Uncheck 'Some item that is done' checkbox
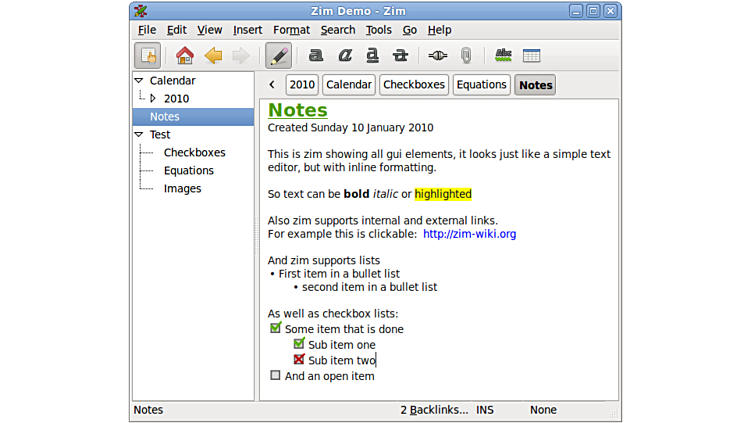Image resolution: width=752 pixels, height=423 pixels. (276, 328)
